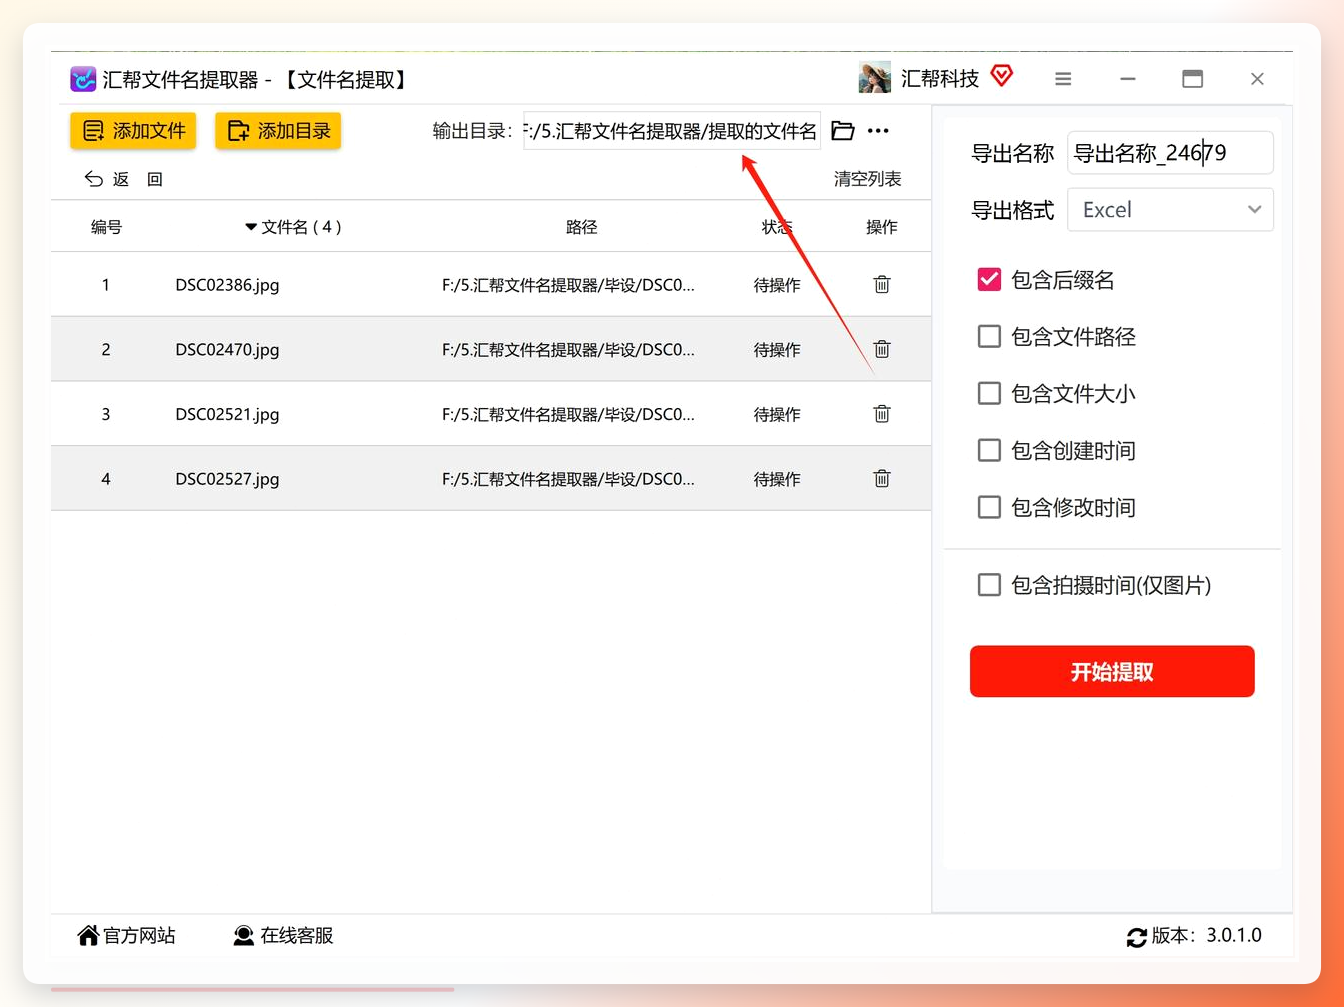Click the 路径 column header
The image size is (1344, 1007).
point(581,227)
